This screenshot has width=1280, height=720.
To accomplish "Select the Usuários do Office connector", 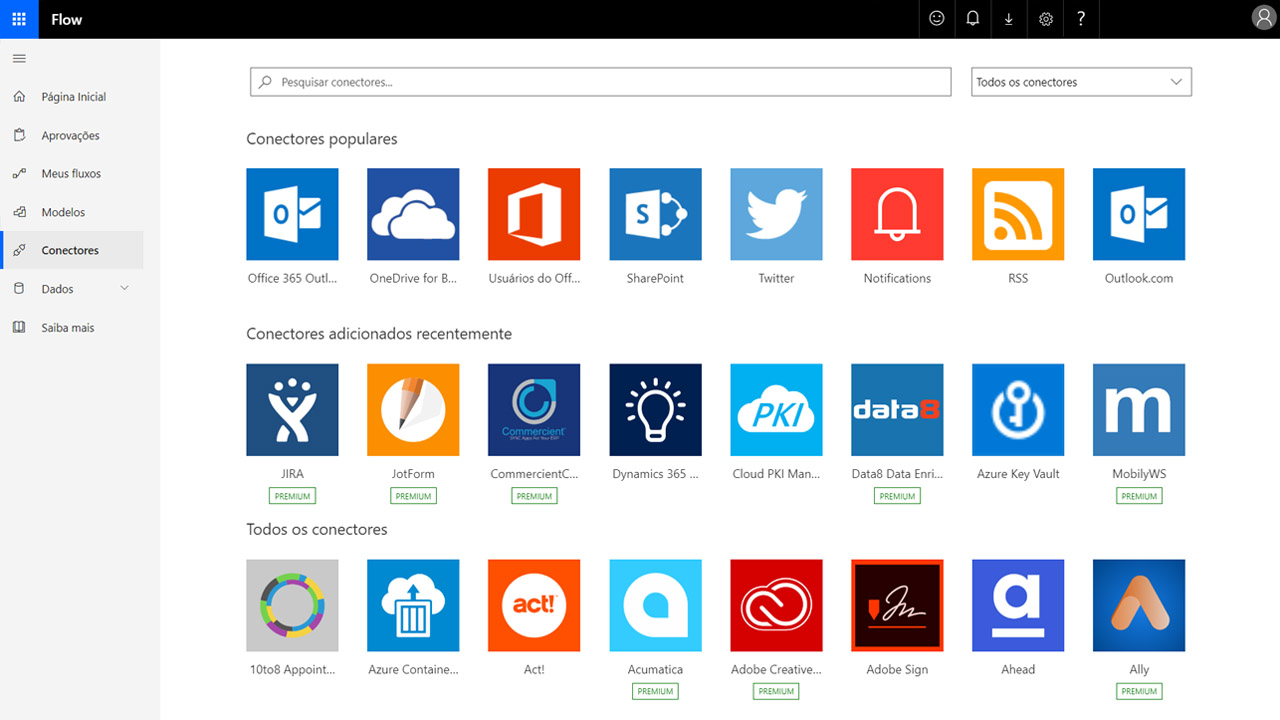I will (x=534, y=214).
